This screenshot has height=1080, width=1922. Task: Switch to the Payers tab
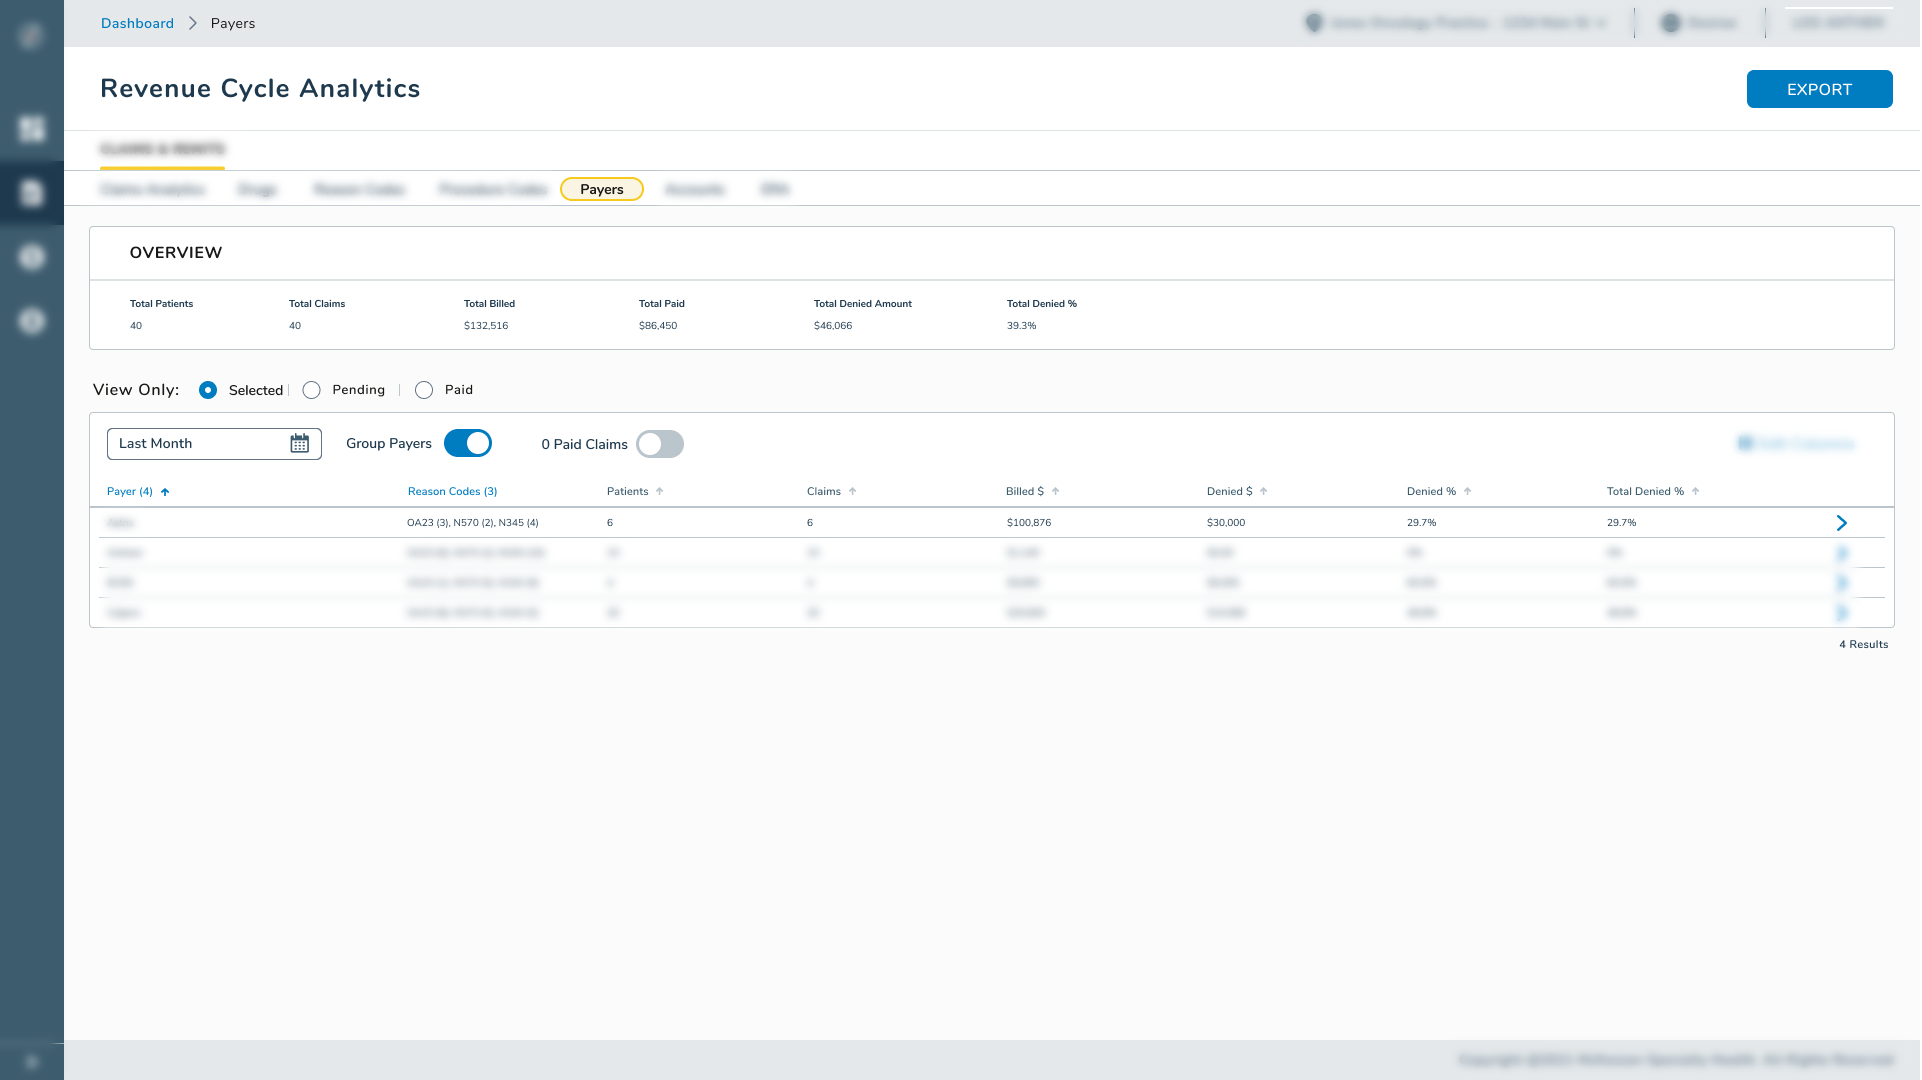click(x=602, y=189)
